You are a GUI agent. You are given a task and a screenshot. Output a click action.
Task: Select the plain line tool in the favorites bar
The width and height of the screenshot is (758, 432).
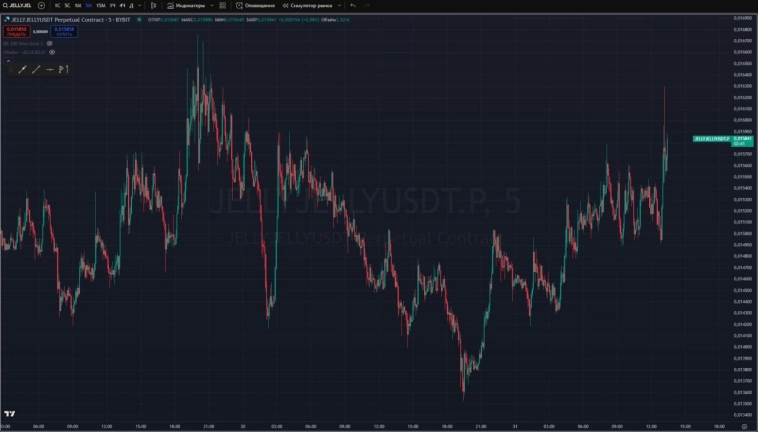click(36, 70)
